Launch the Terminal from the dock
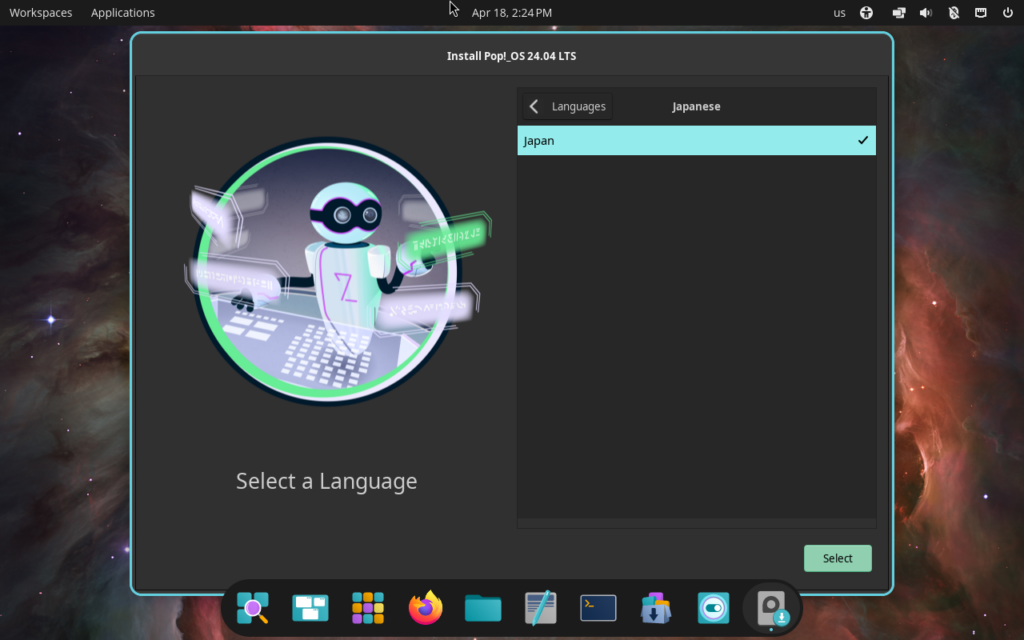The width and height of the screenshot is (1024, 640). pos(598,607)
